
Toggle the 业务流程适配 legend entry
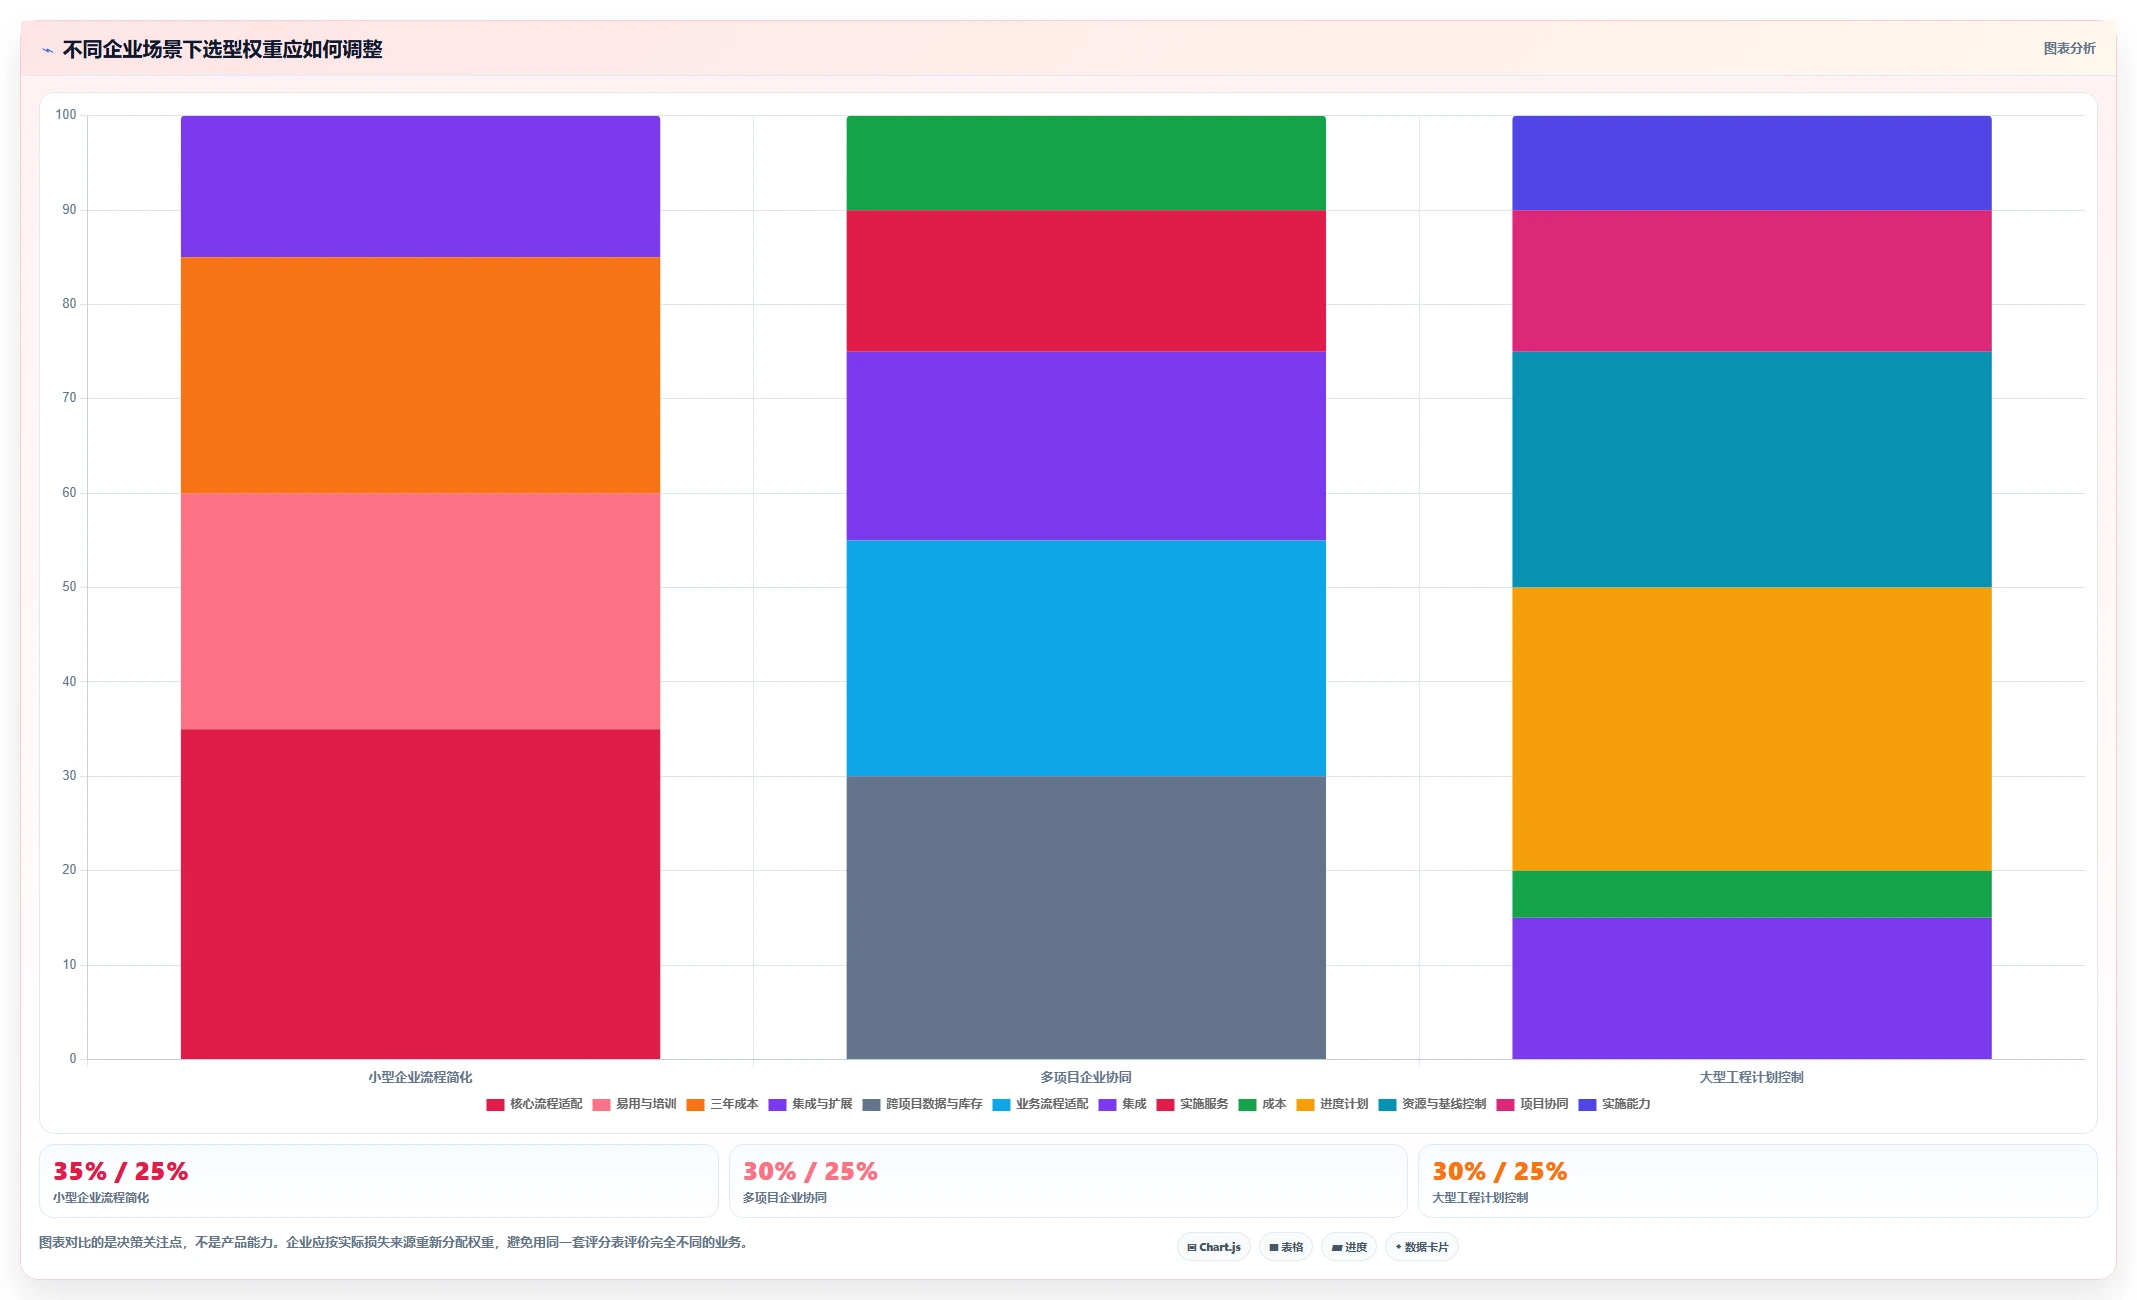[x=1040, y=1104]
